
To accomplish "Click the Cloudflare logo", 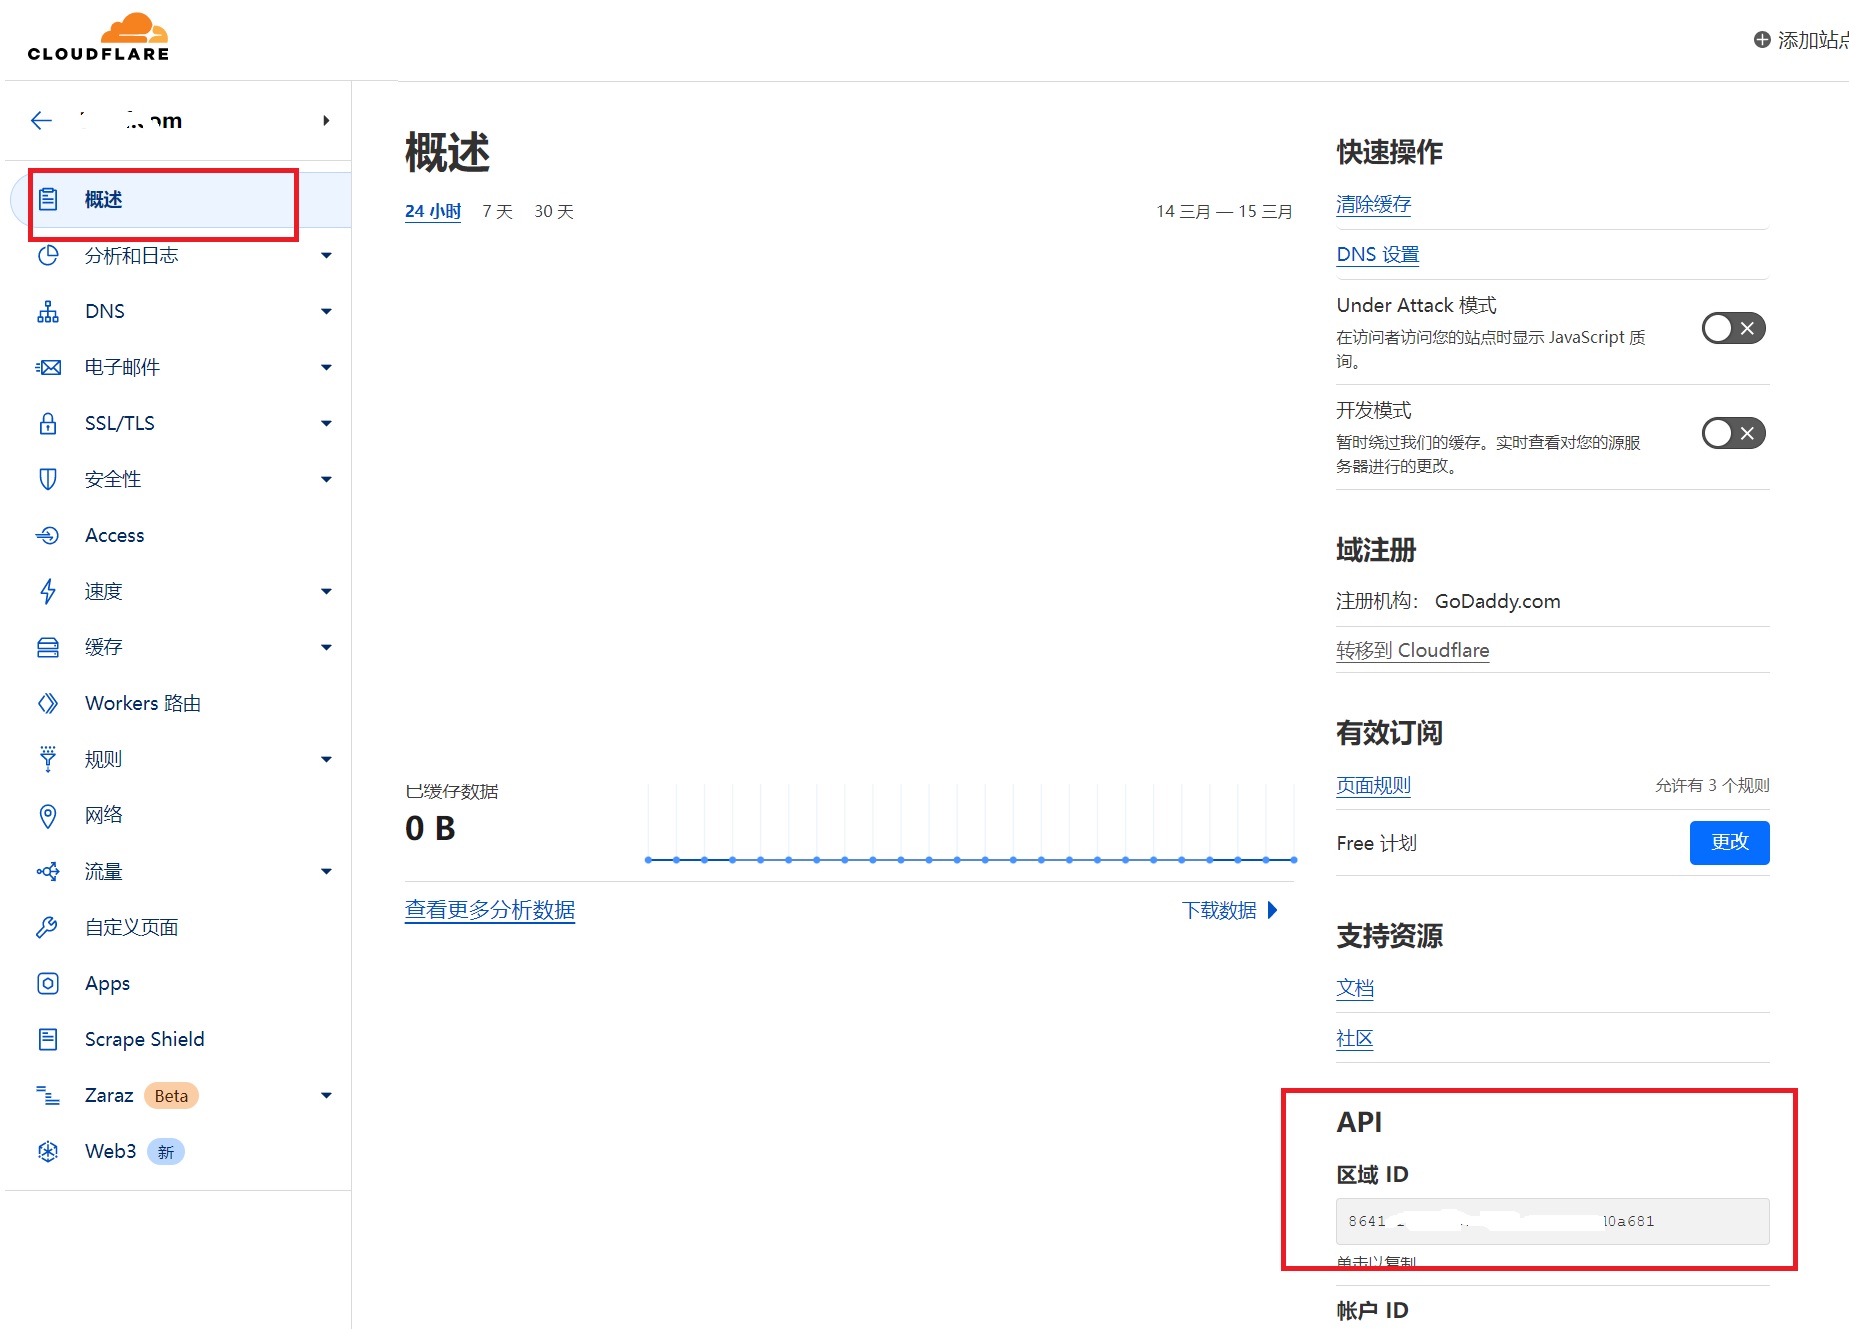I will point(99,37).
